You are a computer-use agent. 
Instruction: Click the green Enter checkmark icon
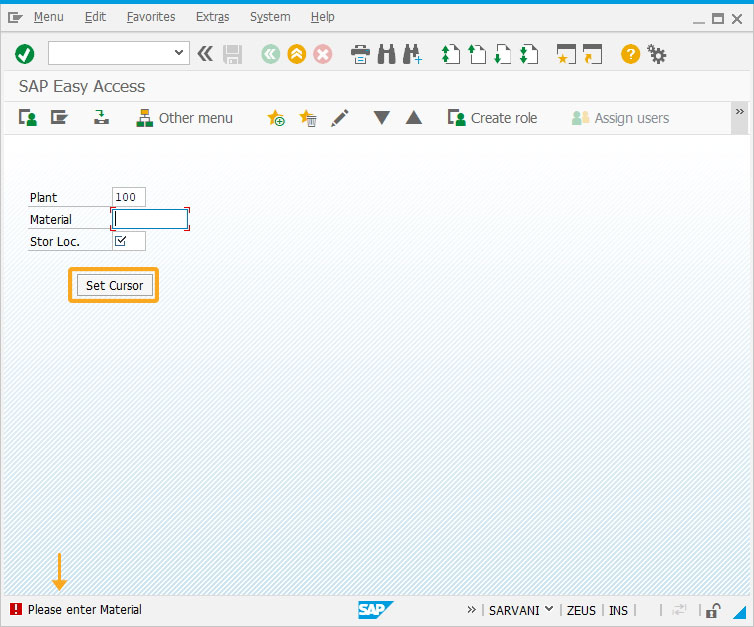coord(25,54)
